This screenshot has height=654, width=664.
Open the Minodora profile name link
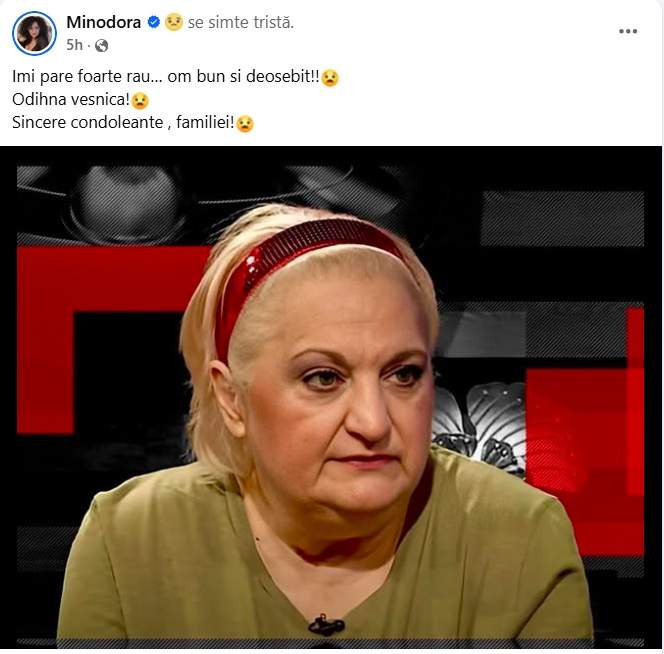tap(104, 22)
